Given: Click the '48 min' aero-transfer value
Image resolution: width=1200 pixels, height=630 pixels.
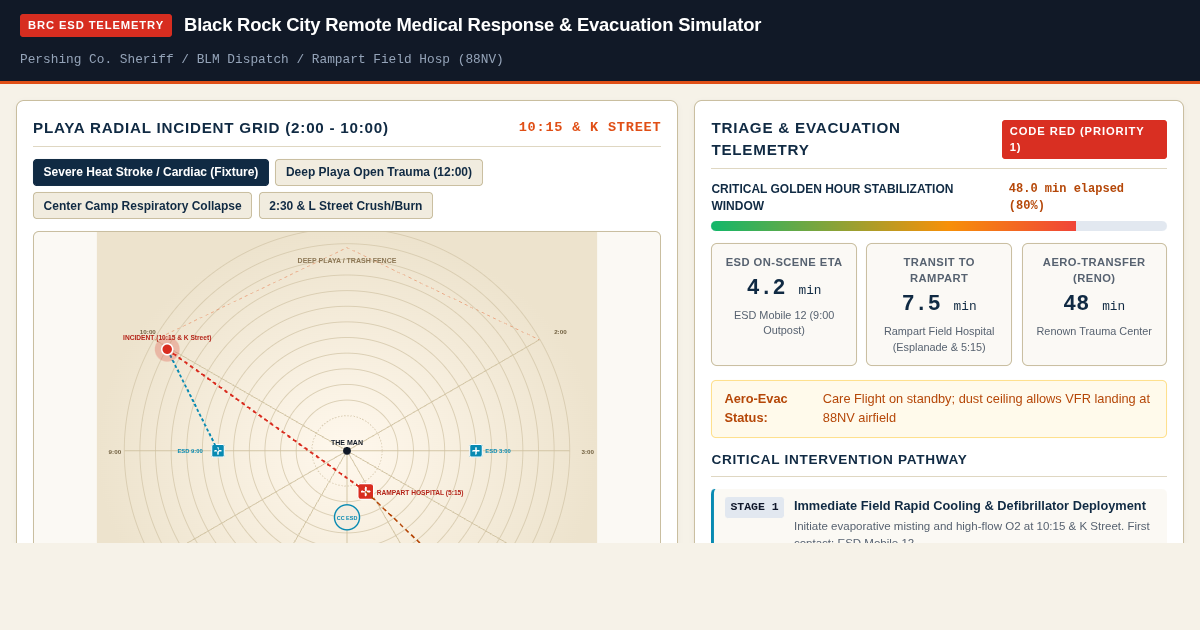Looking at the screenshot, I should [x=1094, y=304].
